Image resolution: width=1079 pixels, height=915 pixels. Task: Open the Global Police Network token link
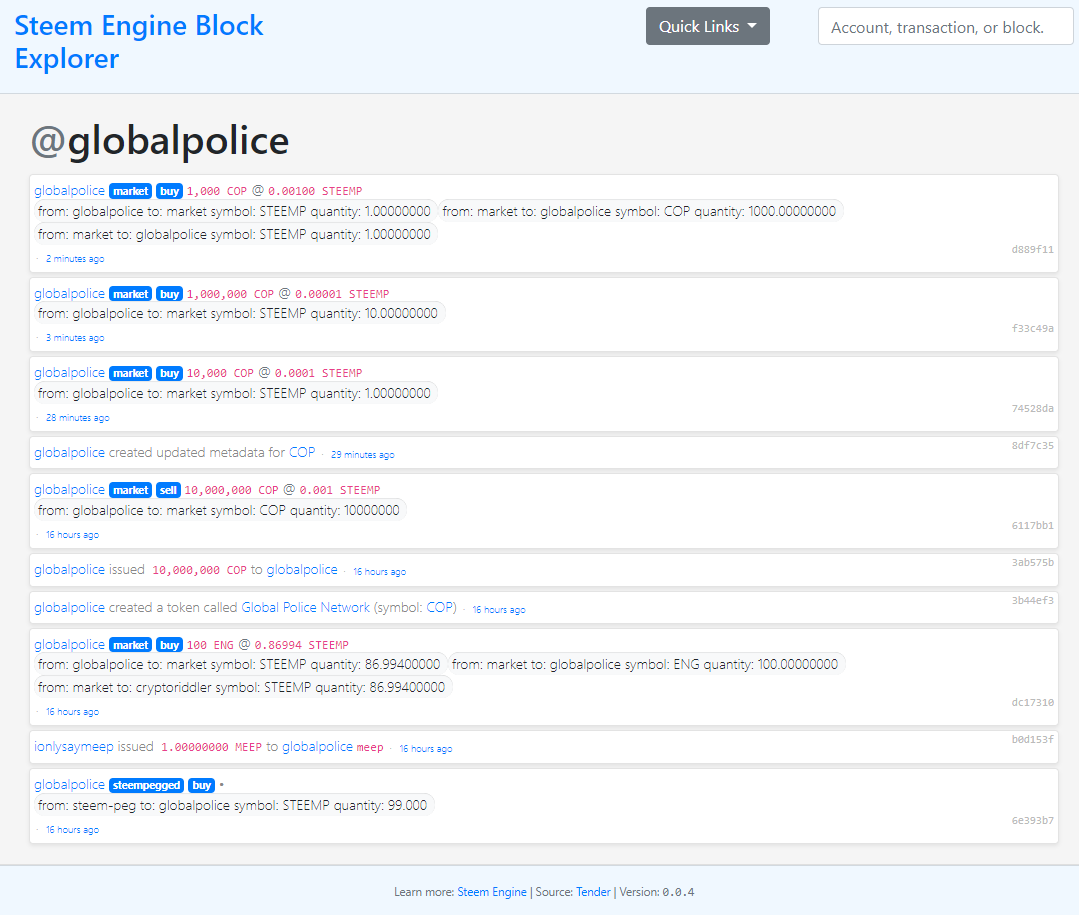[x=306, y=607]
